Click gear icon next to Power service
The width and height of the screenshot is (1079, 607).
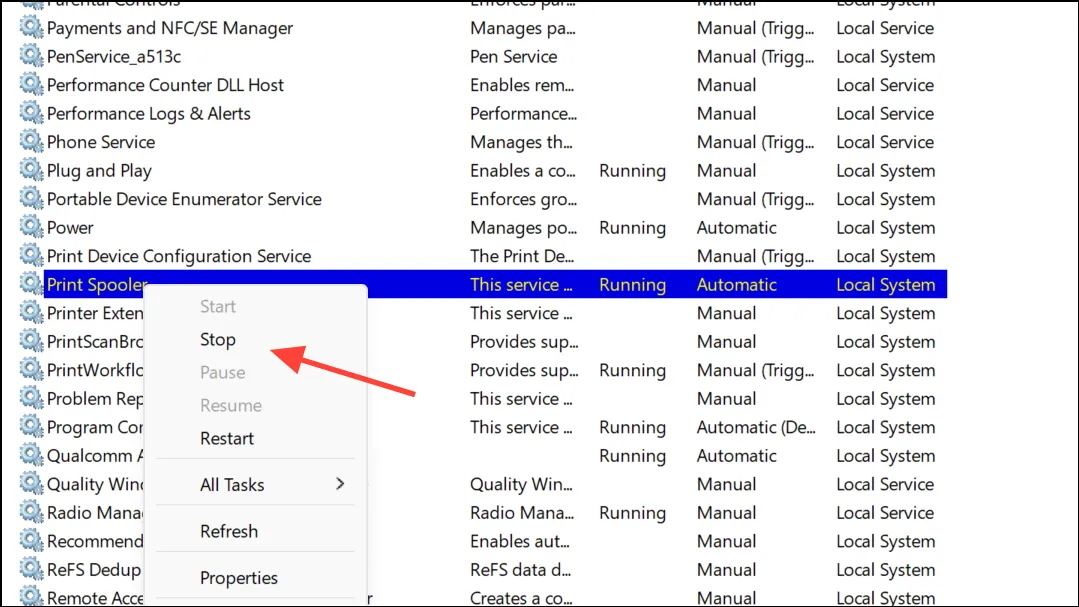(x=31, y=226)
